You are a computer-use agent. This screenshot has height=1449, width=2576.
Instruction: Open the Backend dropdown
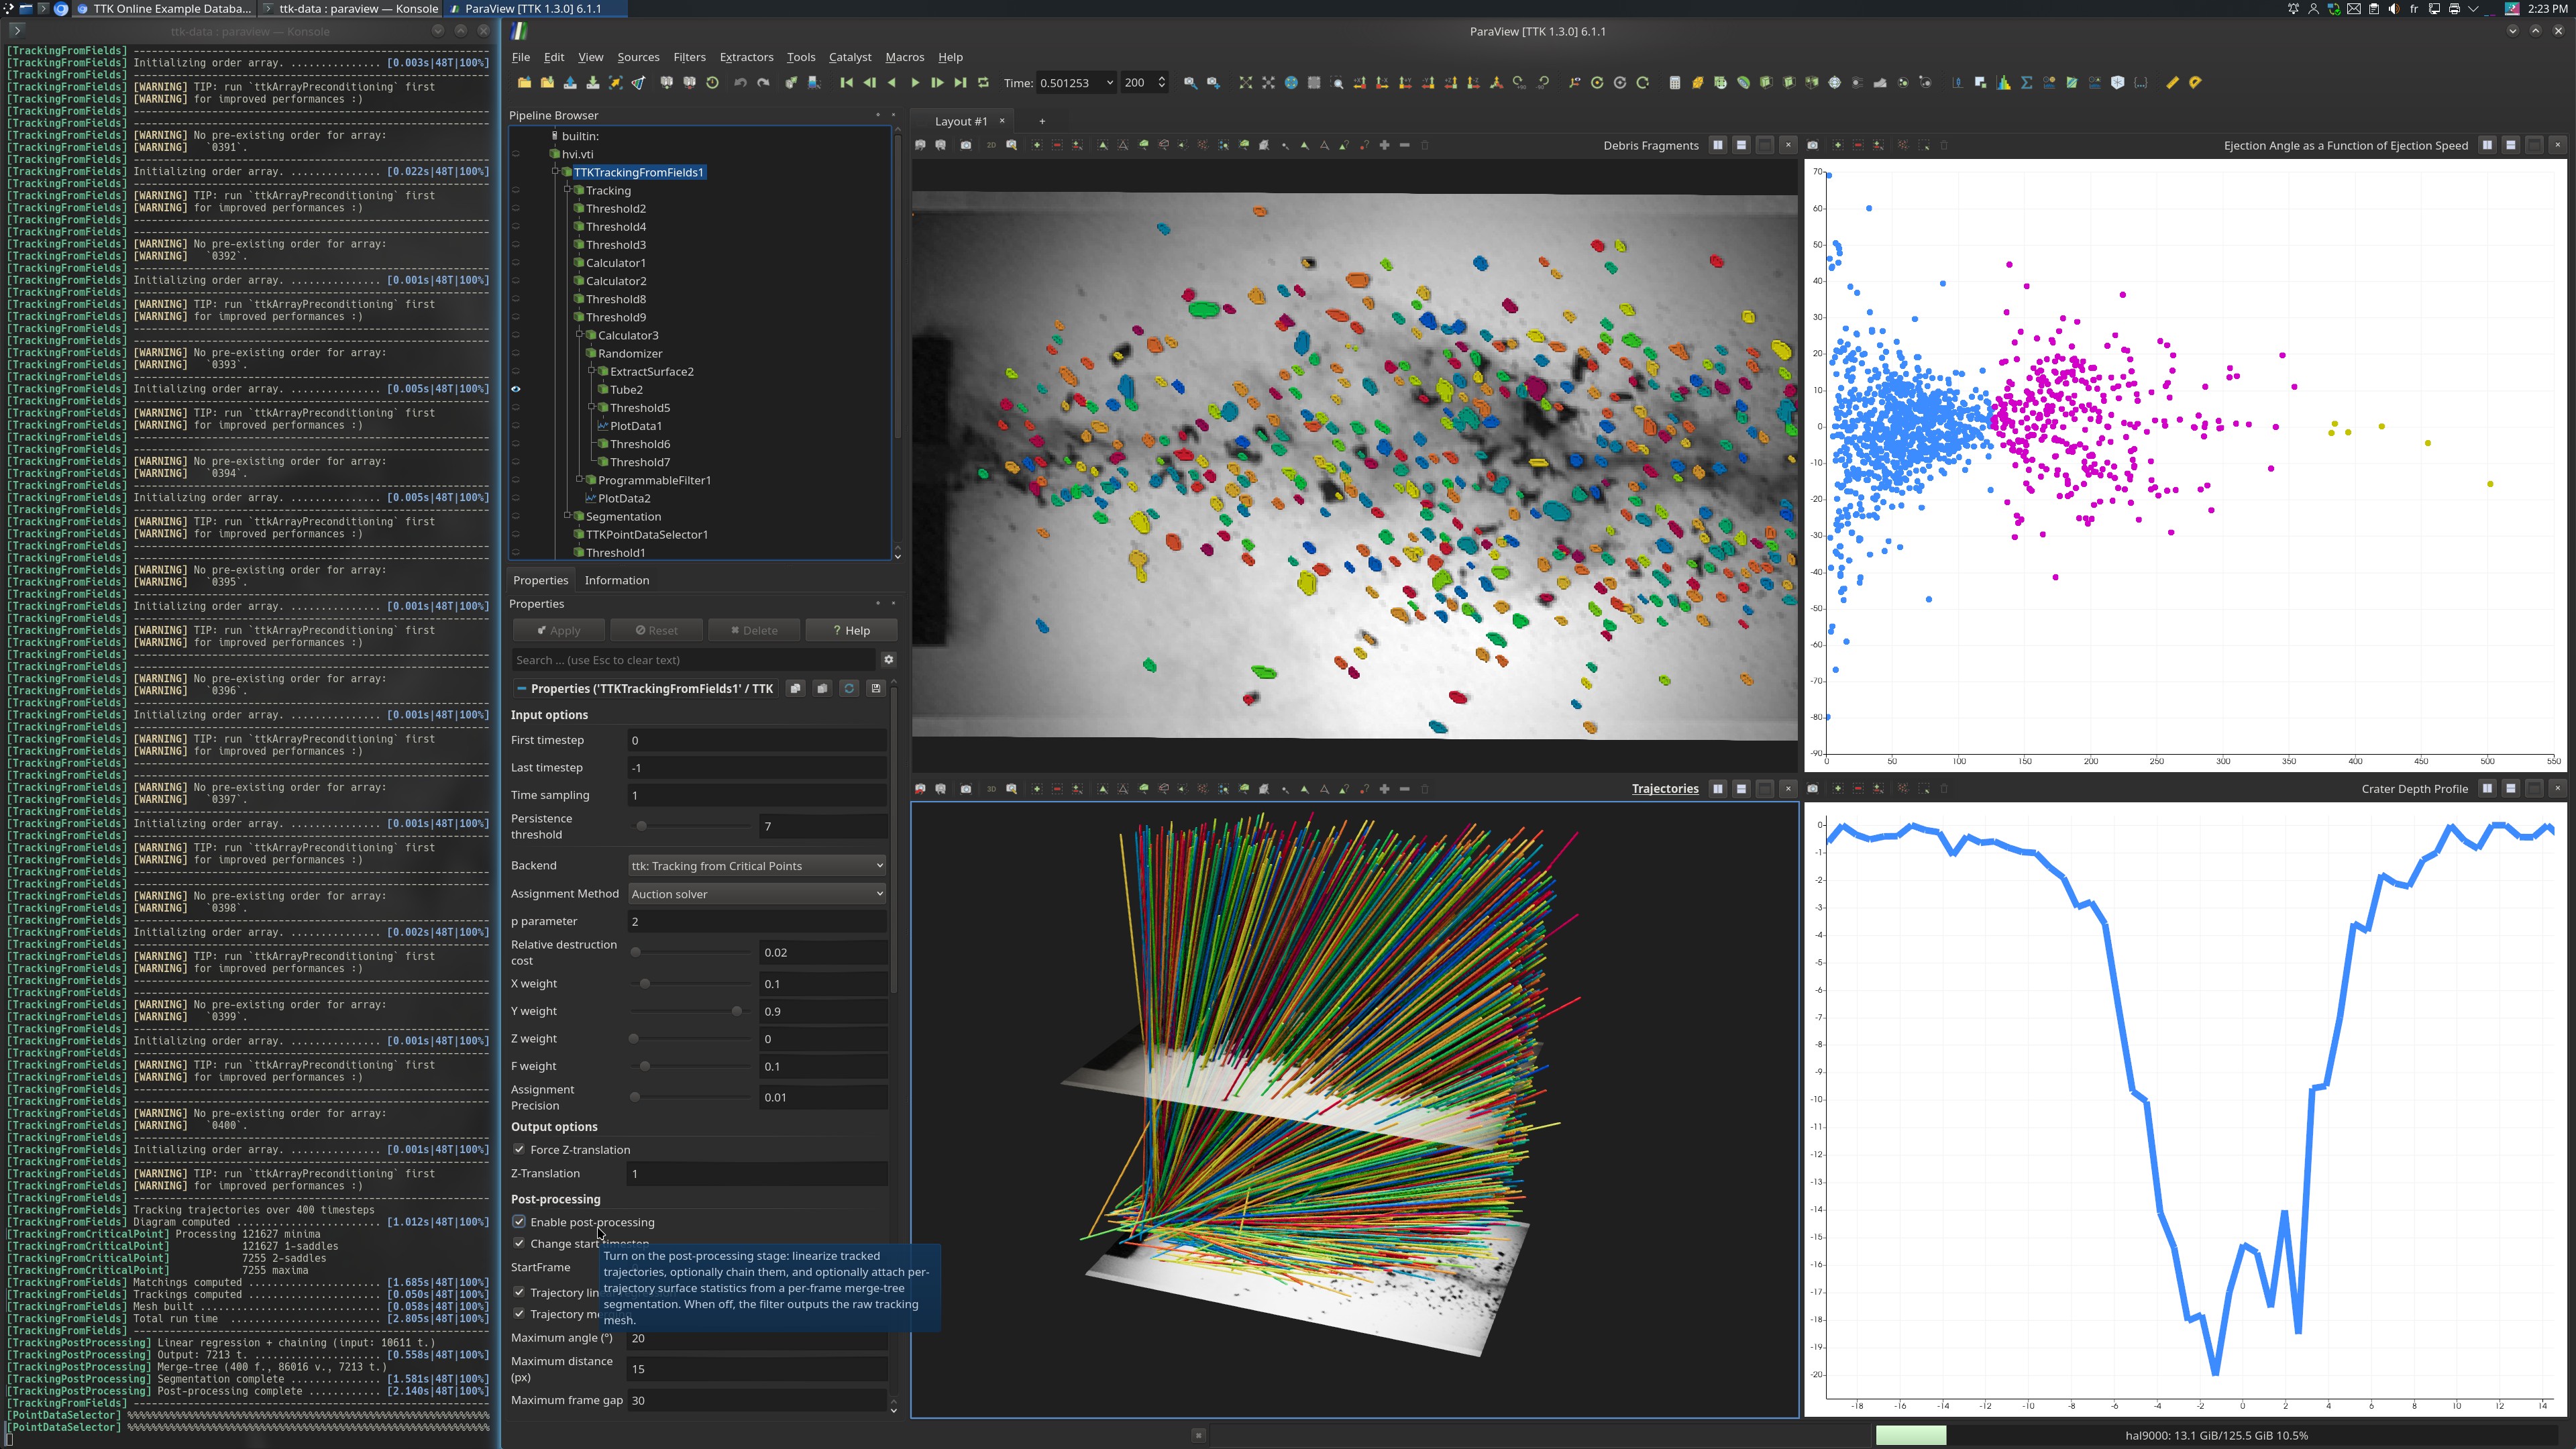(756, 865)
